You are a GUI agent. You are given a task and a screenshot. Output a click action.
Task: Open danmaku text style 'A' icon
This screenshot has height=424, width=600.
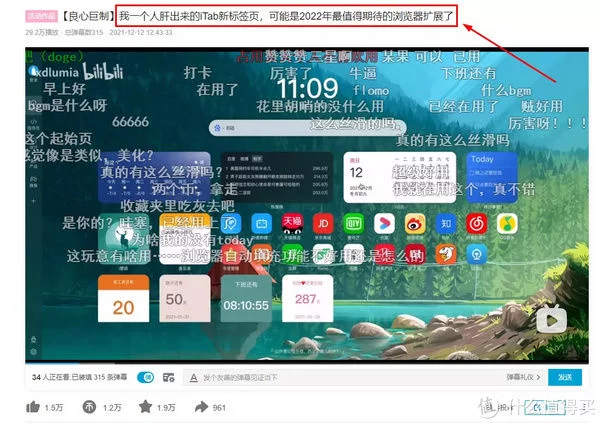point(194,378)
